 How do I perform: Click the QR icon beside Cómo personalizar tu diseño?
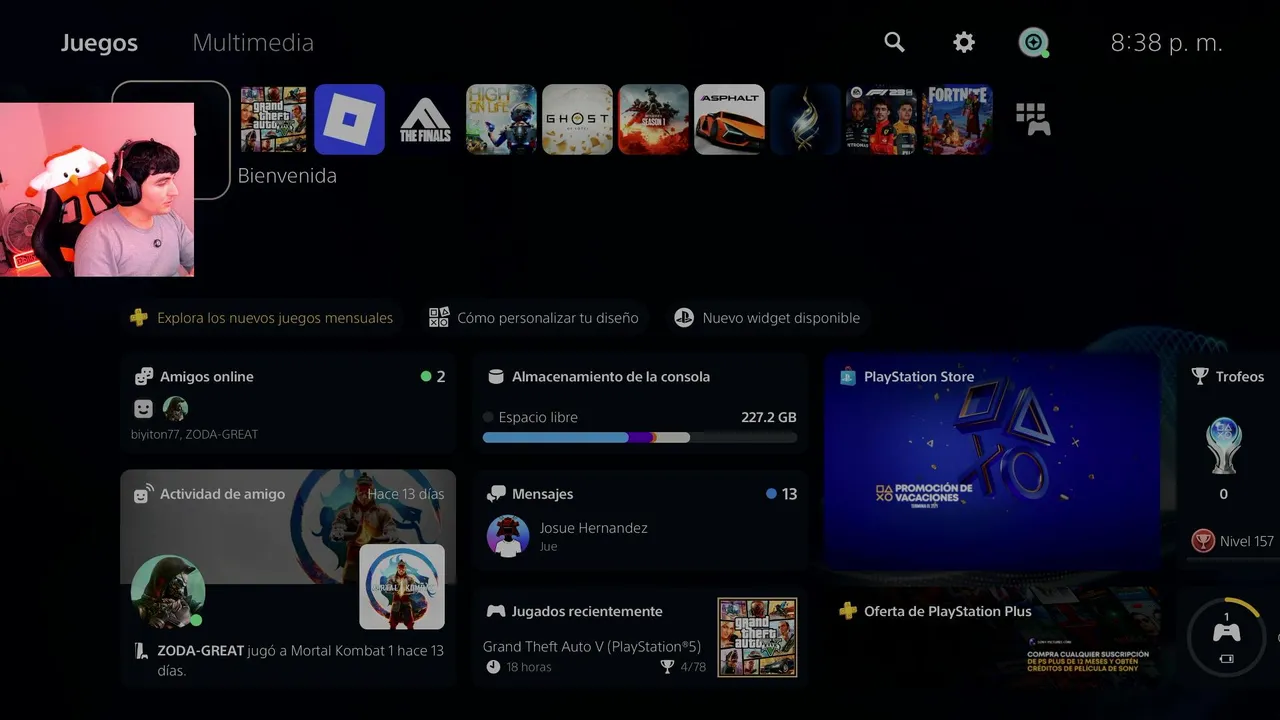click(438, 318)
